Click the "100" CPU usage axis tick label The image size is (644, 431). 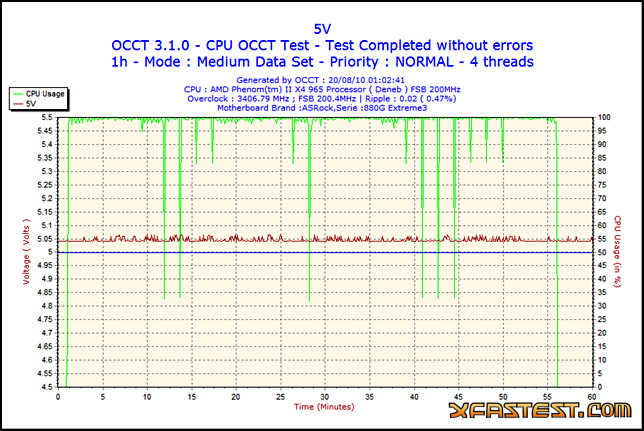604,118
